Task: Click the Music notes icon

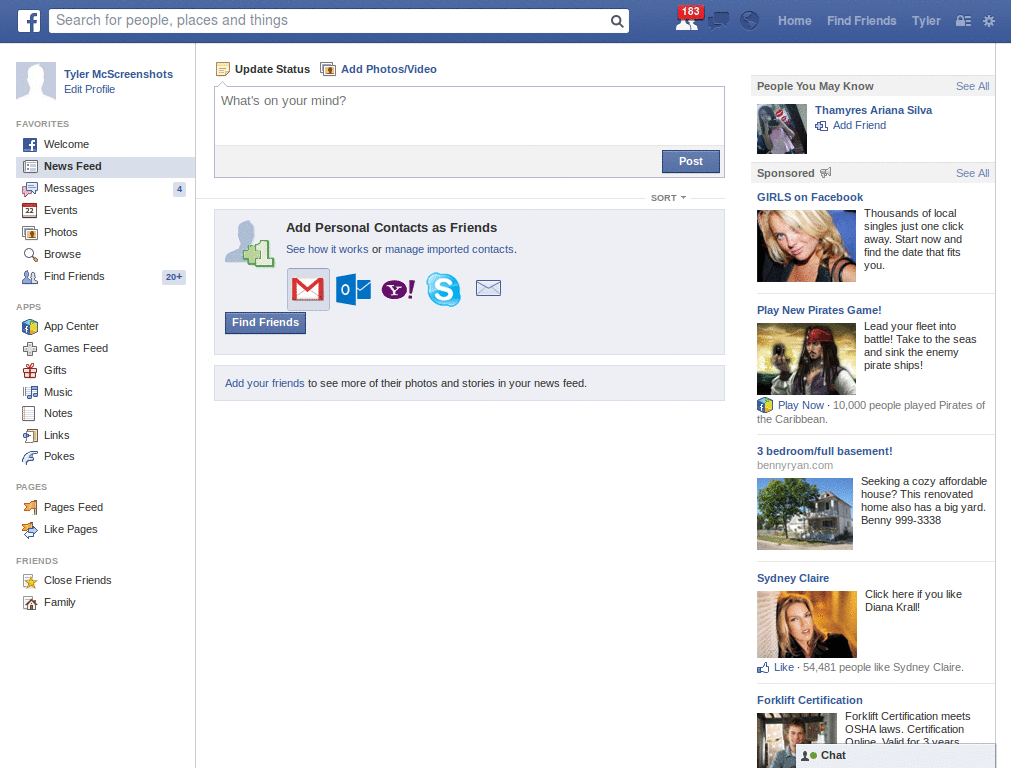Action: 29,392
